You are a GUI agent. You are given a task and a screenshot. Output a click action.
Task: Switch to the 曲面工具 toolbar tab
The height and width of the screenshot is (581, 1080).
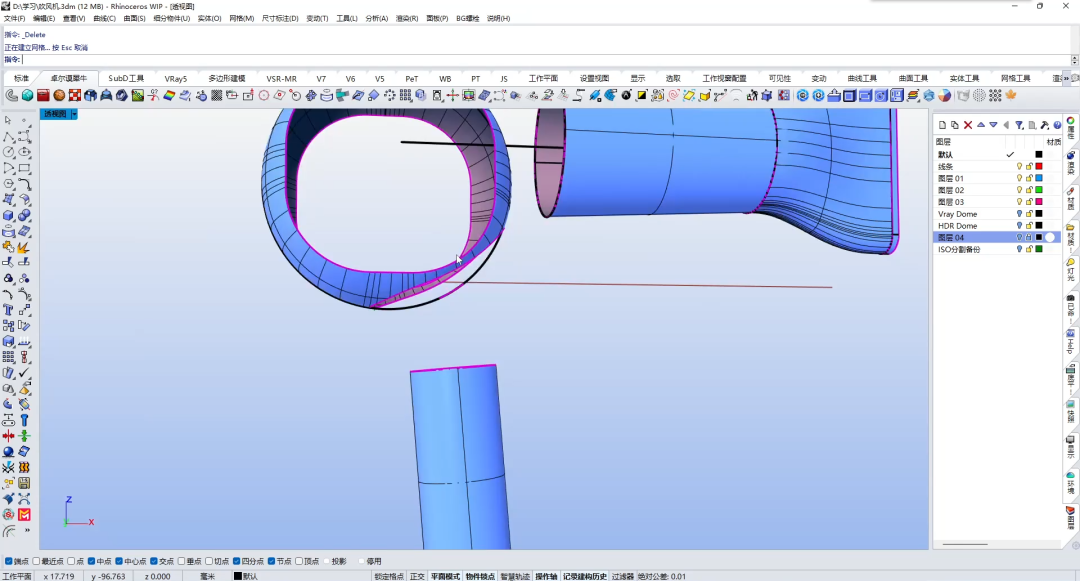tap(913, 78)
